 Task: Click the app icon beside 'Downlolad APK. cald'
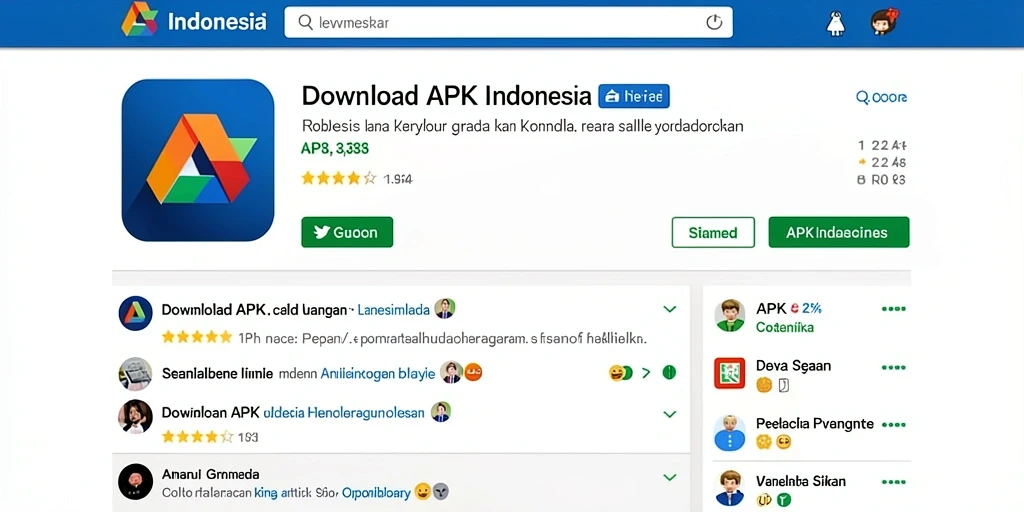pos(136,313)
